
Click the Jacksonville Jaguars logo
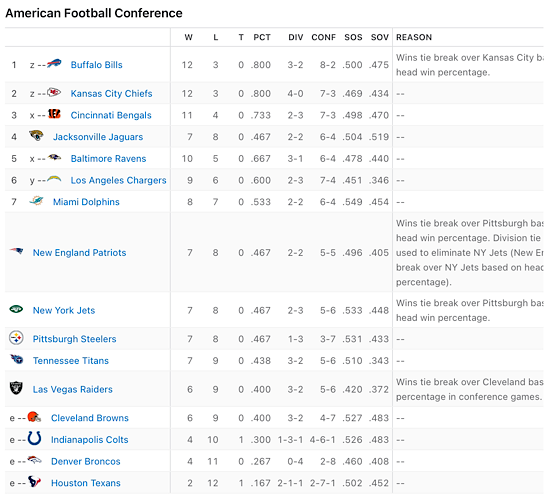36,135
